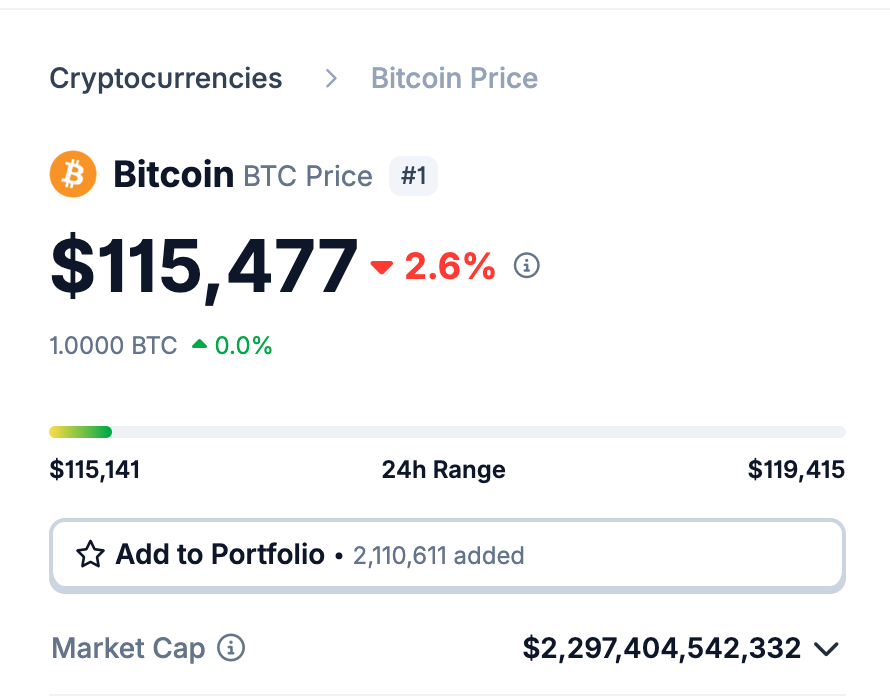Click the 1.0000 BTC conversion text
Image resolution: width=890 pixels, height=700 pixels.
[x=114, y=345]
